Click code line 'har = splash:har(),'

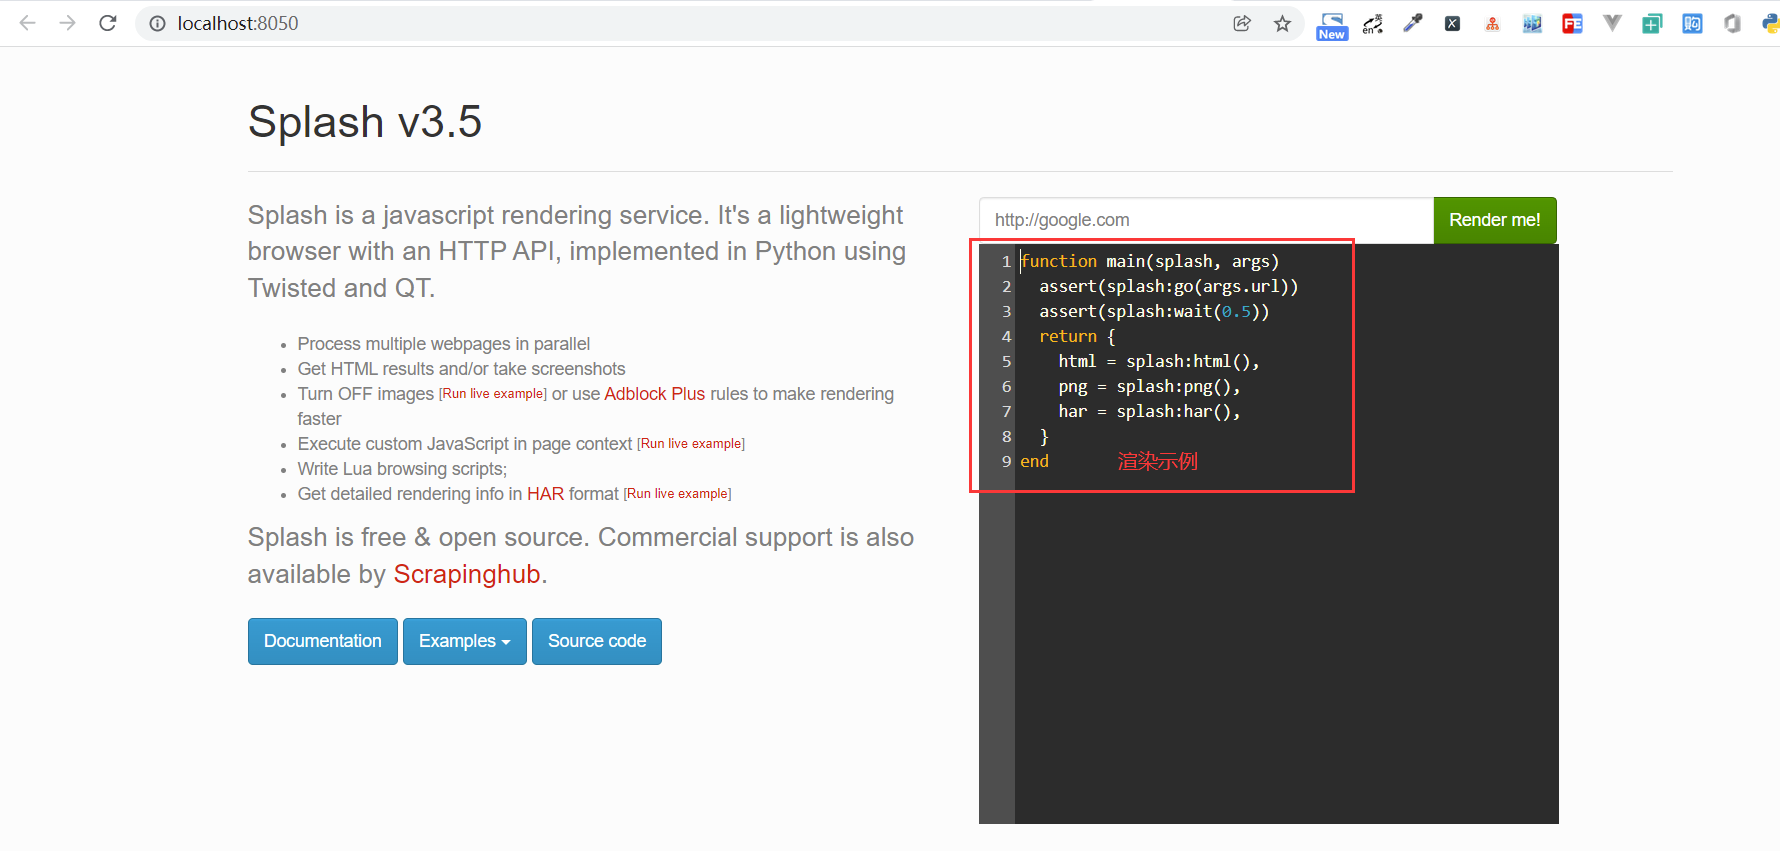pyautogui.click(x=1149, y=411)
